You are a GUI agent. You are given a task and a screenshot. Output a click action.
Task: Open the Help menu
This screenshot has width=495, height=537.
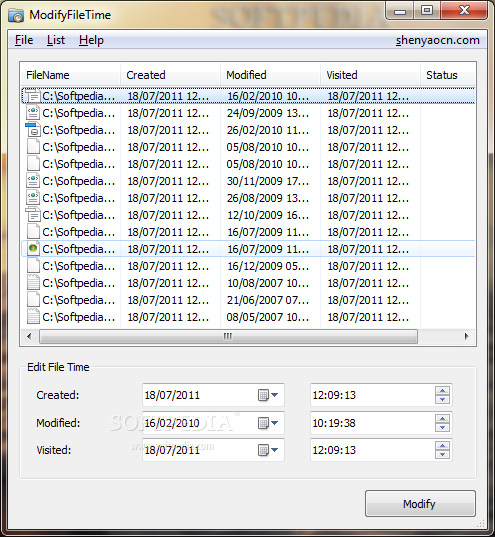pos(91,40)
